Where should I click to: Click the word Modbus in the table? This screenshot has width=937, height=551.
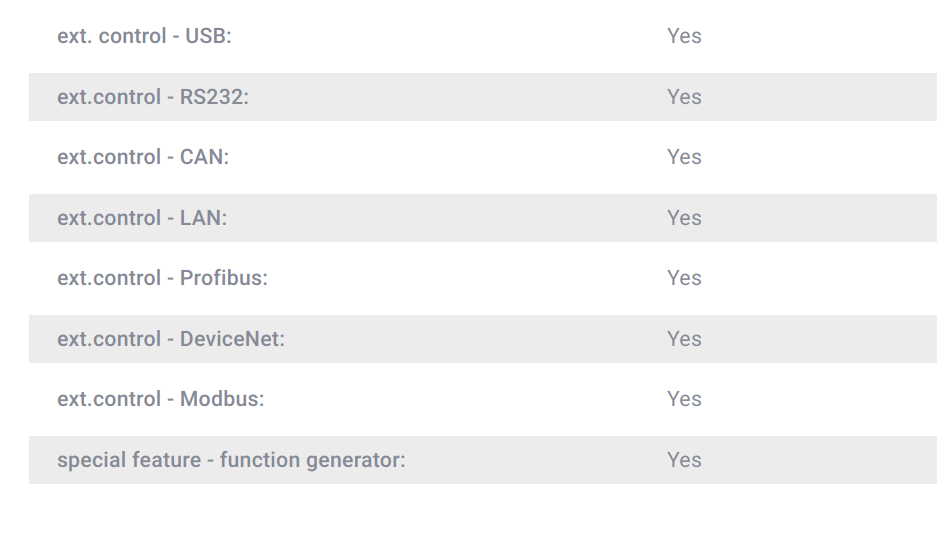pos(220,399)
